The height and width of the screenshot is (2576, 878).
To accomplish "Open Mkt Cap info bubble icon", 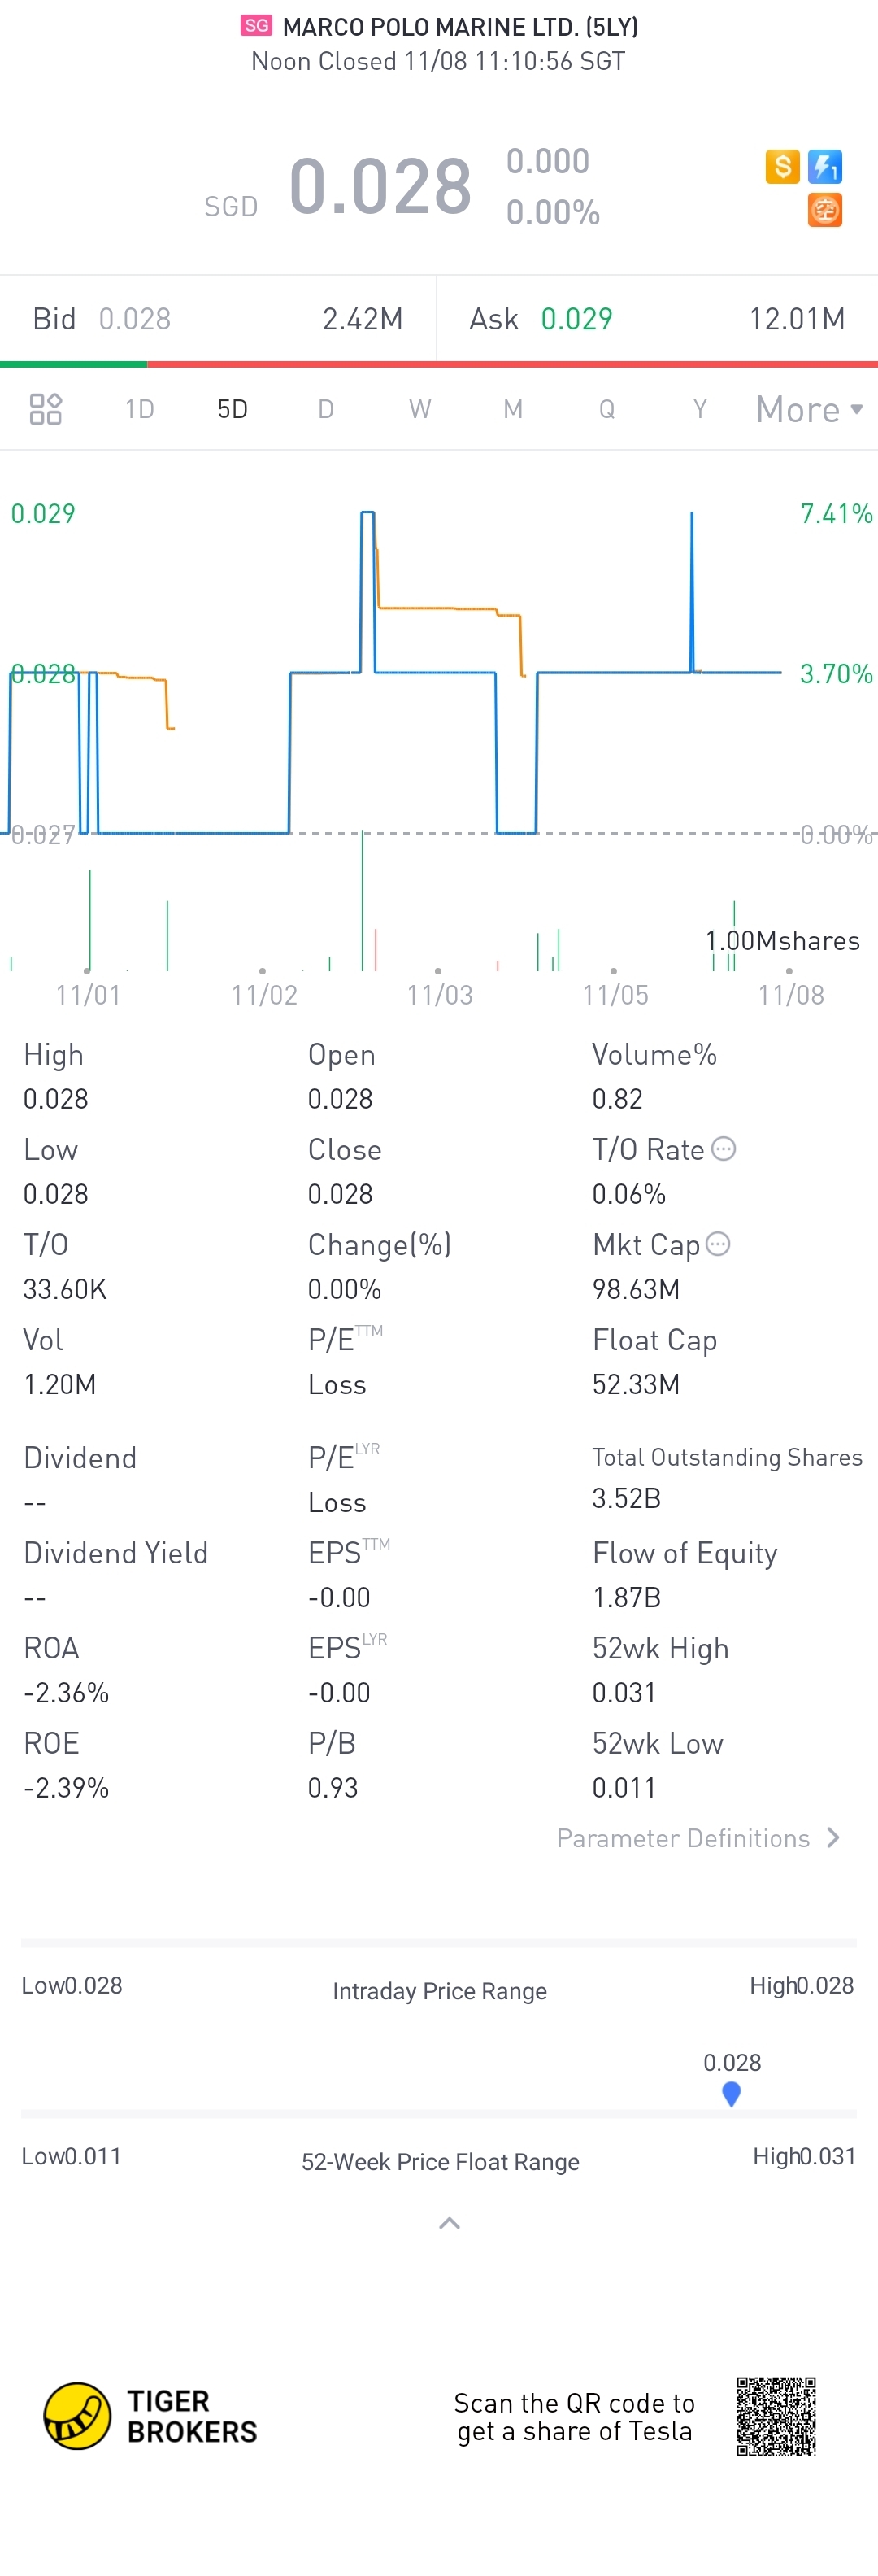I will click(x=718, y=1244).
